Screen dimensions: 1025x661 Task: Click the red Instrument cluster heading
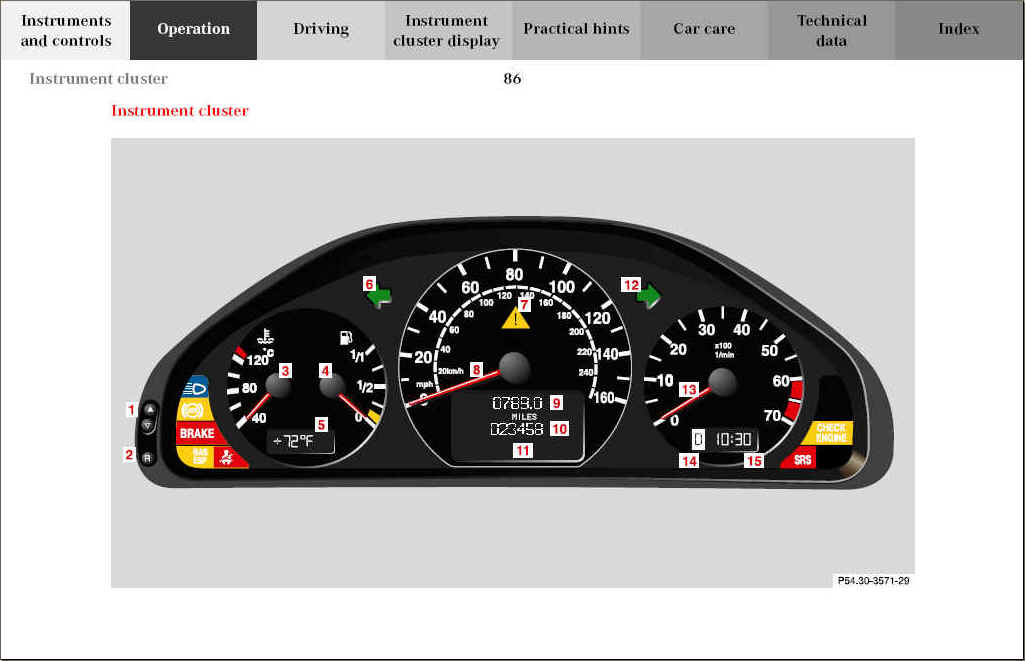[180, 111]
